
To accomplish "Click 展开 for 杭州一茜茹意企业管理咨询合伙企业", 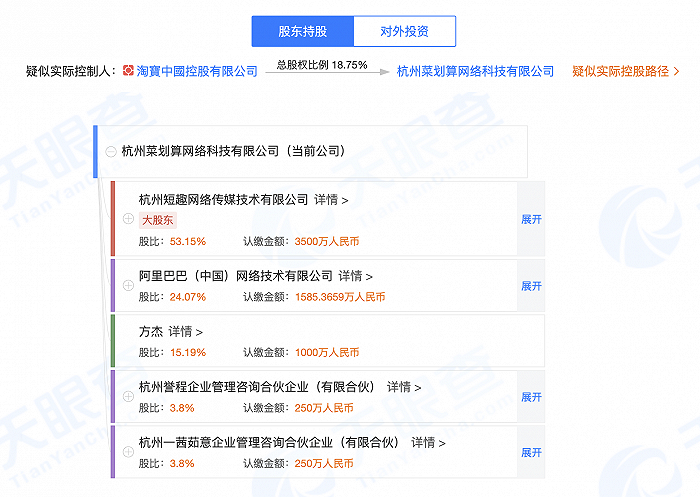I will 531,452.
